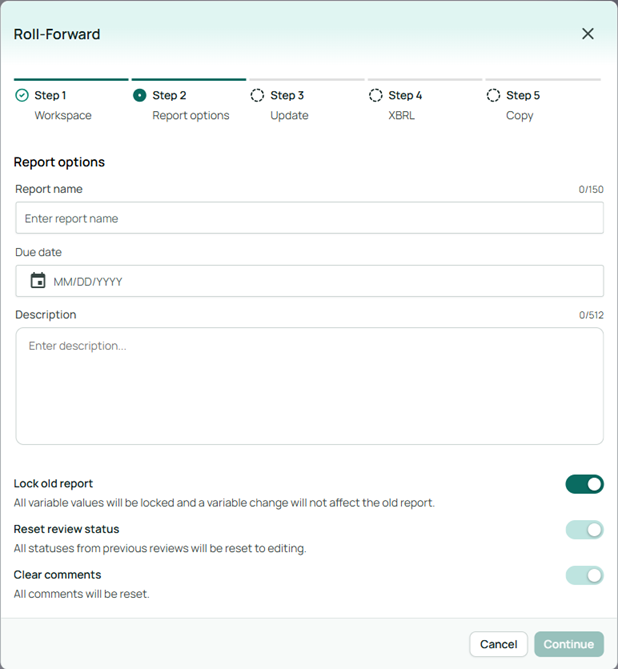Click the Step 5 dashed circle icon
The width and height of the screenshot is (618, 669).
[x=493, y=95]
